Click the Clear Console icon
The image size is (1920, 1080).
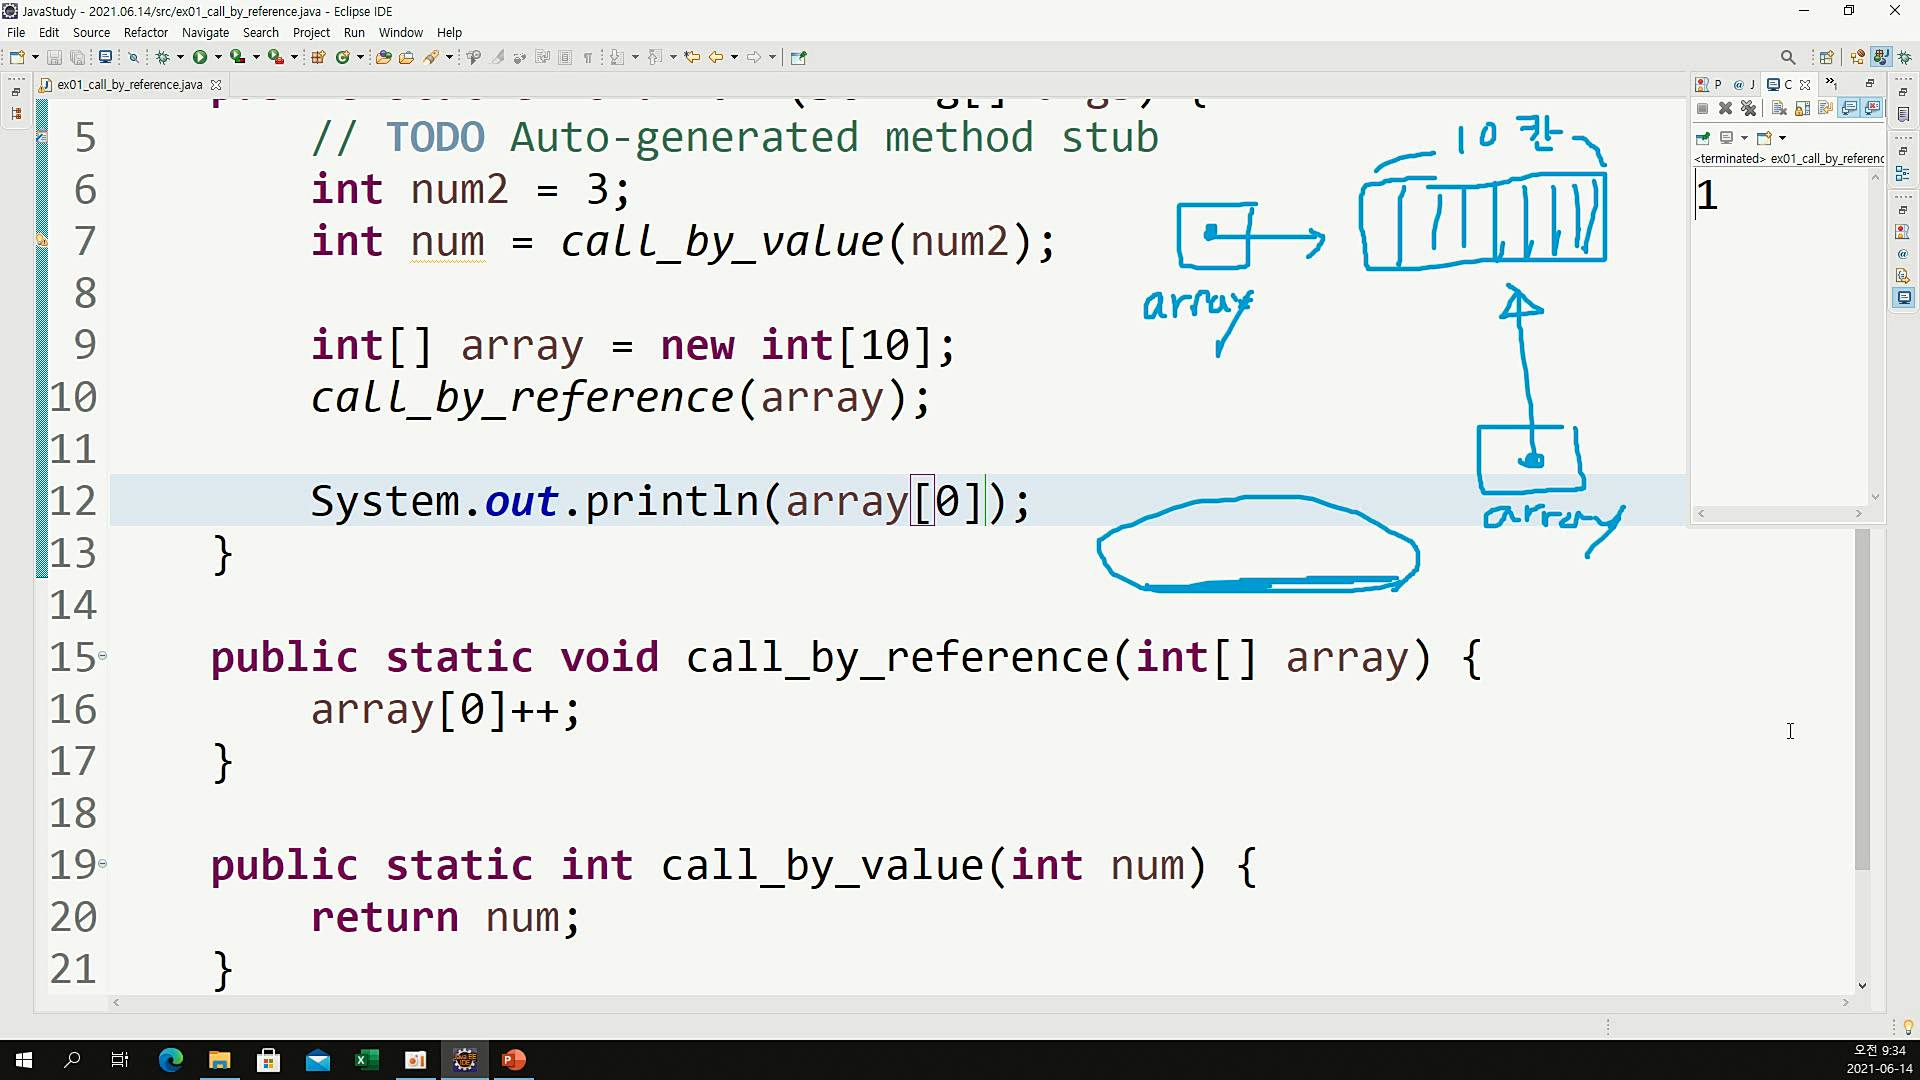point(1779,108)
